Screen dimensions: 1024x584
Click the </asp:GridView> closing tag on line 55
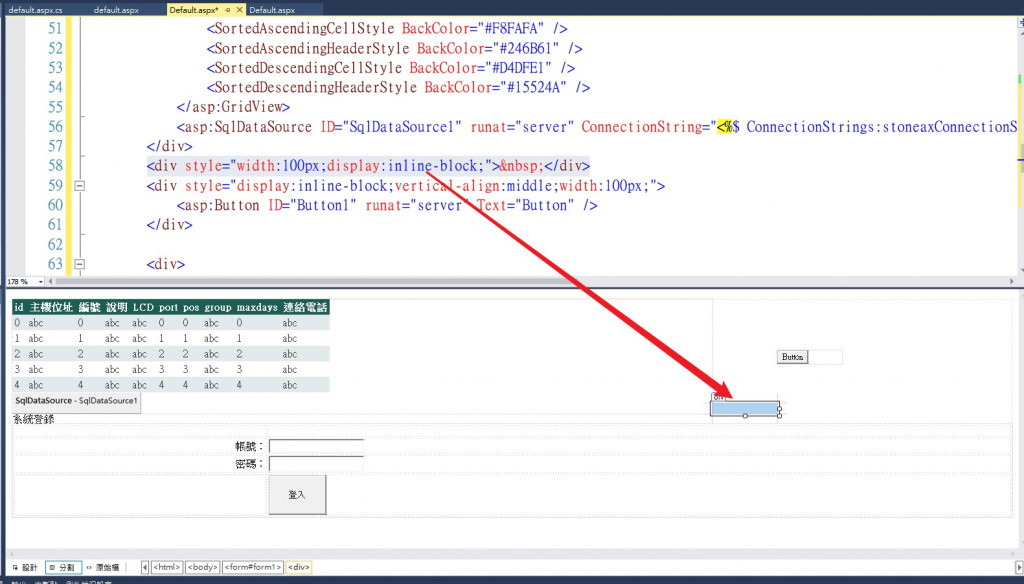coord(233,107)
